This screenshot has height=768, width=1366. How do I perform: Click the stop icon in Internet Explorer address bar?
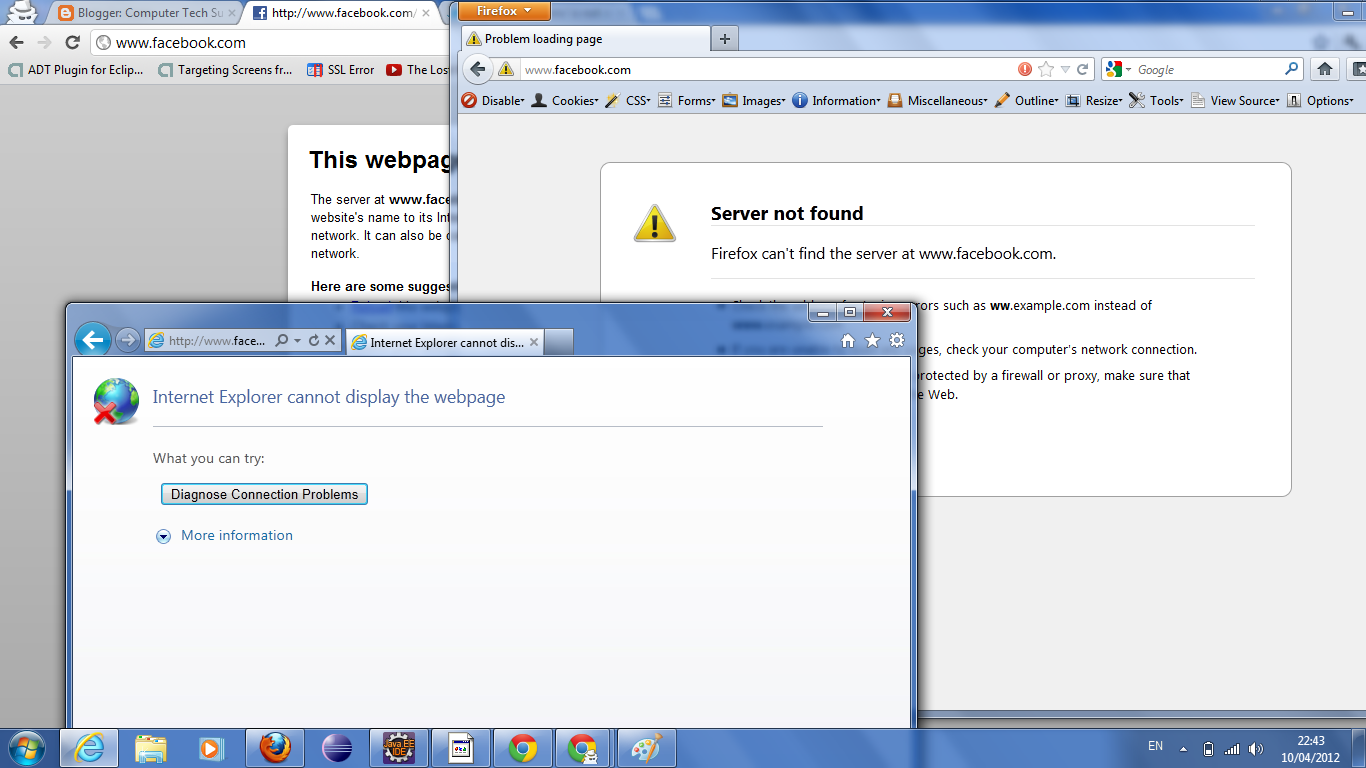[331, 341]
